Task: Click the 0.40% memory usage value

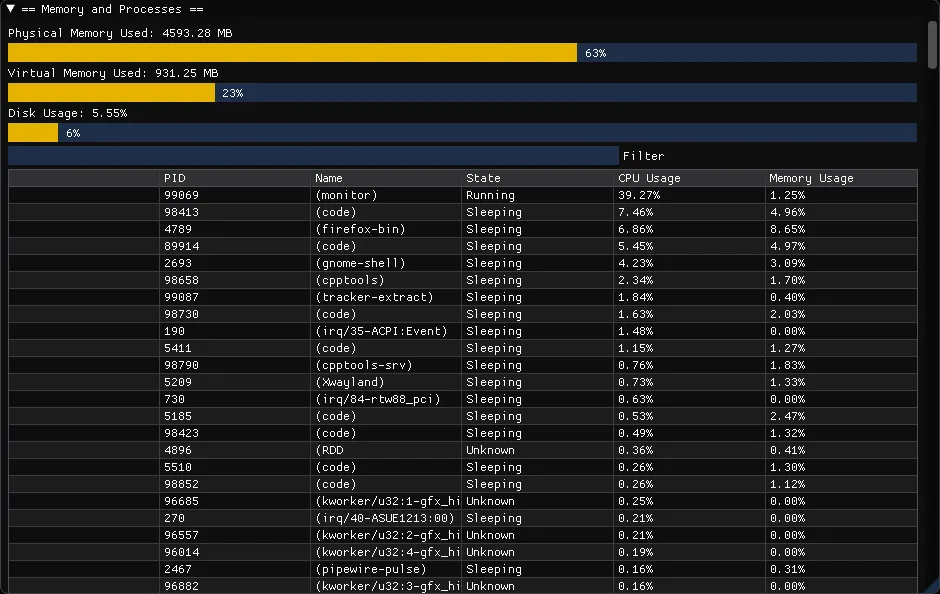Action: pos(787,297)
